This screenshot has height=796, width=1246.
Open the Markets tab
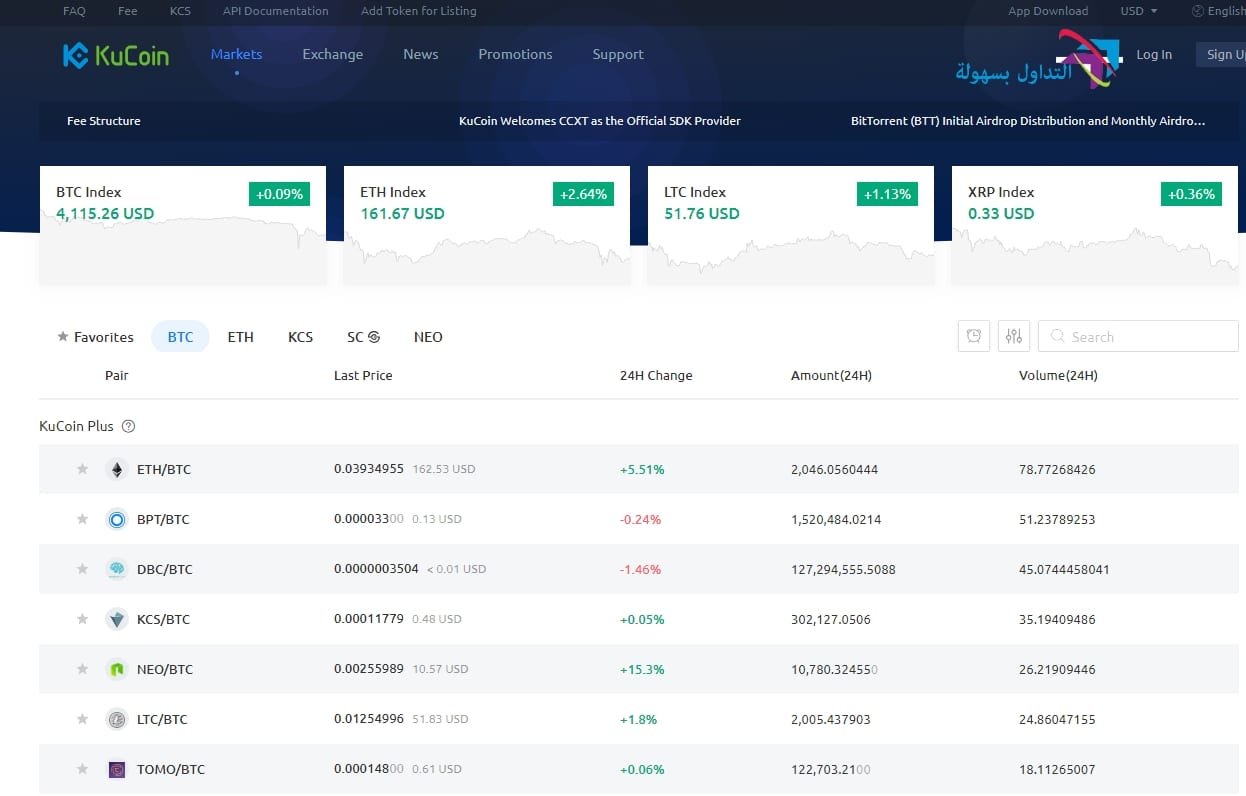236,54
